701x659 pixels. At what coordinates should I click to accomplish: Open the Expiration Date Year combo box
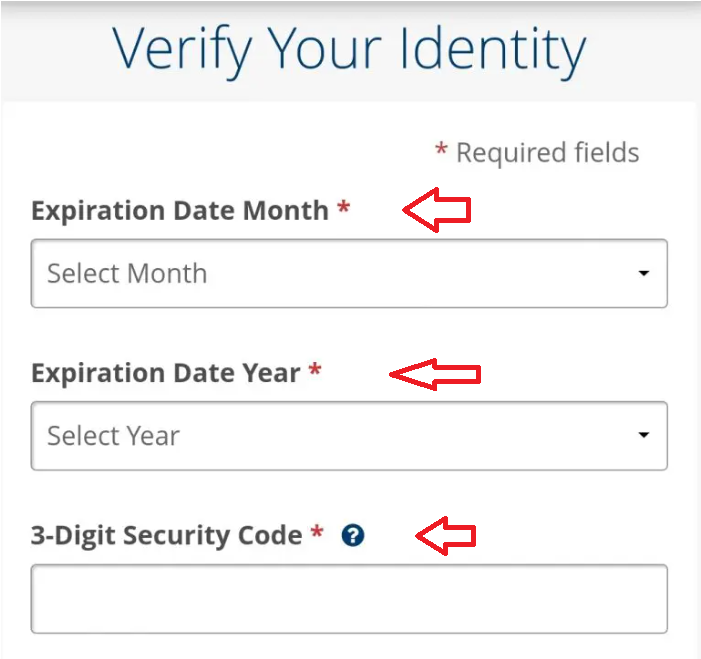coord(349,436)
